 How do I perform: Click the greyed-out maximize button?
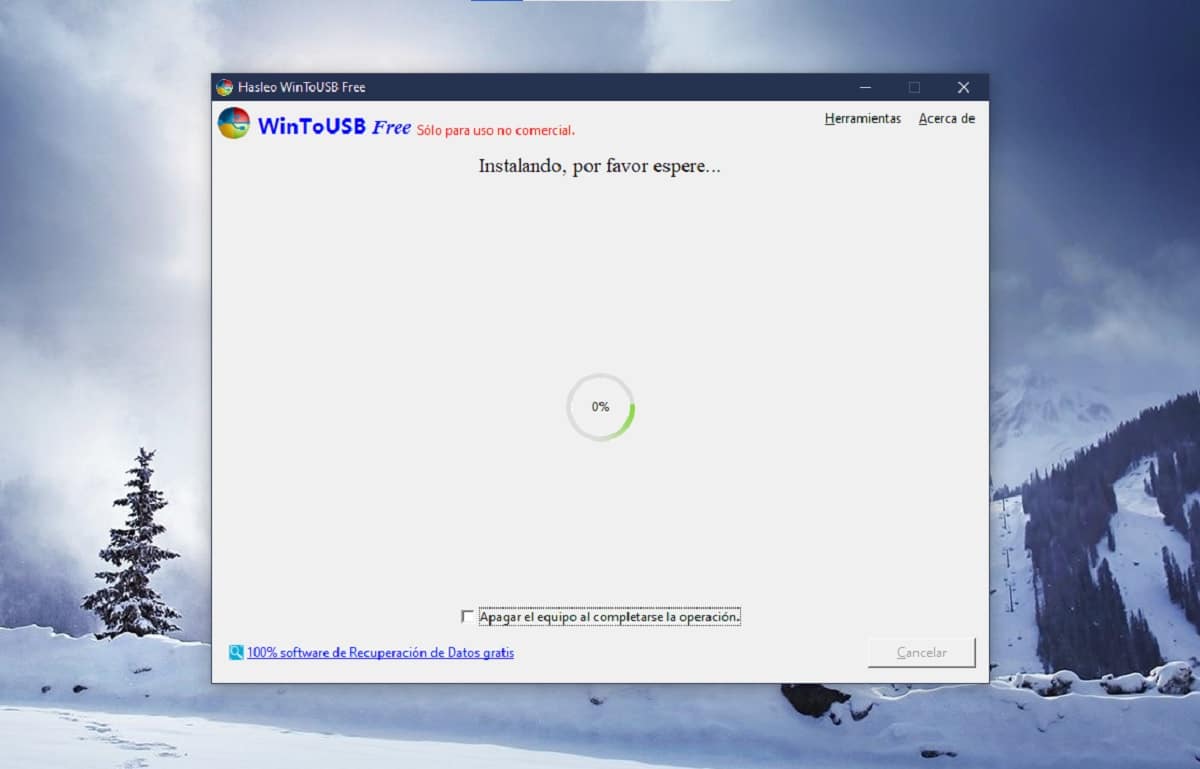914,87
